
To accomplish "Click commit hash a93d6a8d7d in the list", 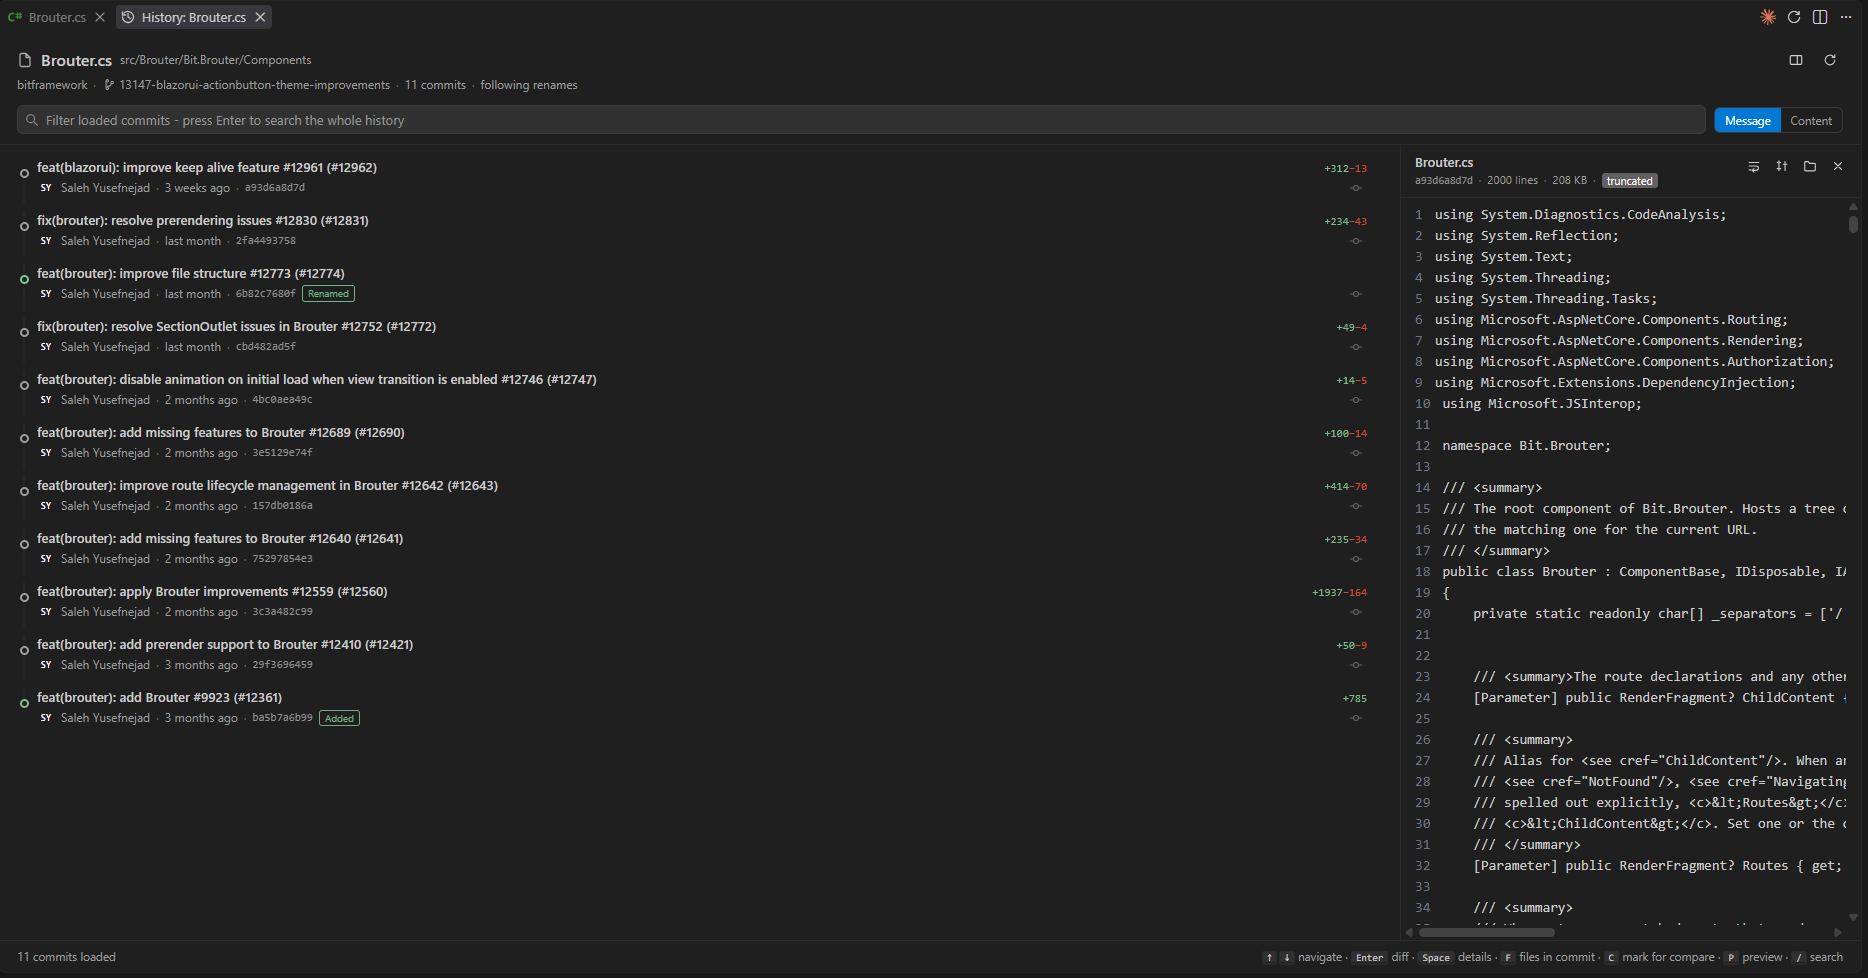I will coord(275,188).
